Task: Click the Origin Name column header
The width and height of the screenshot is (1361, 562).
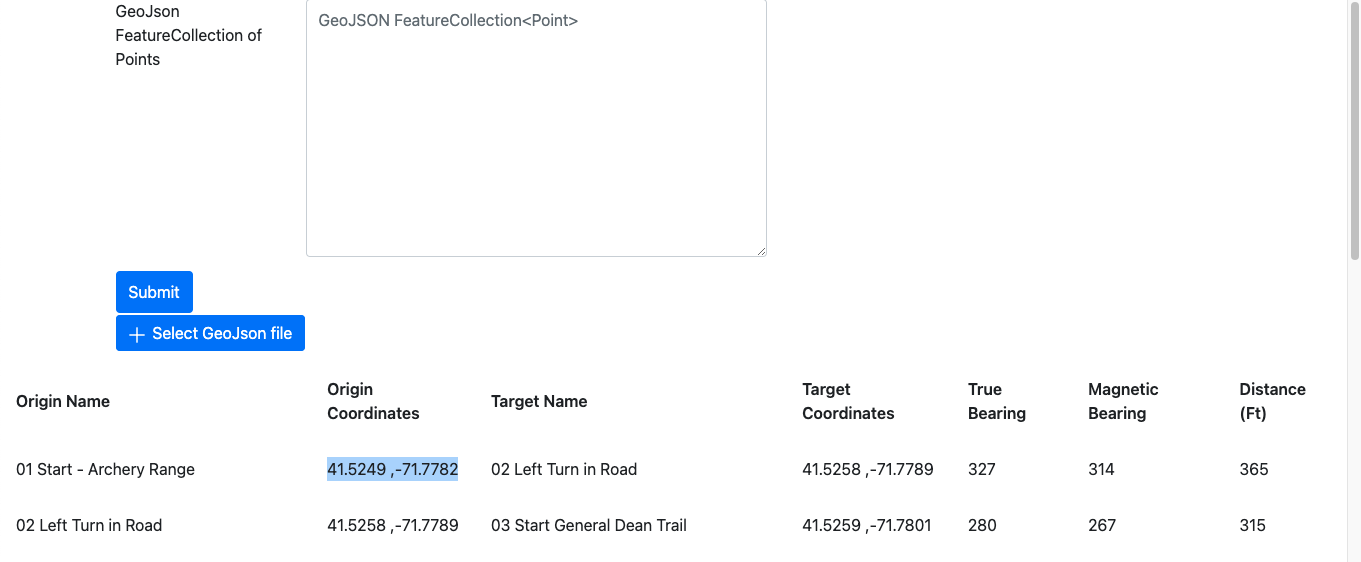Action: coord(63,401)
